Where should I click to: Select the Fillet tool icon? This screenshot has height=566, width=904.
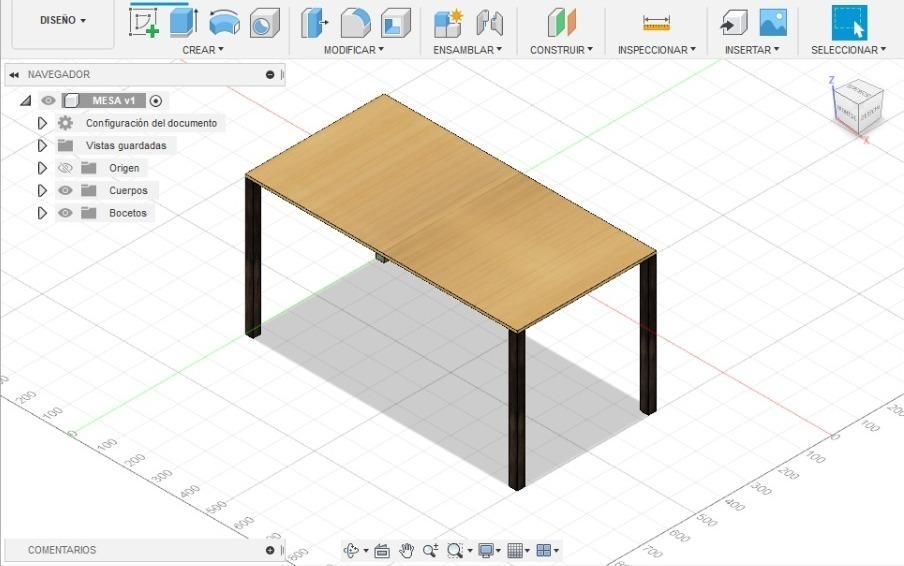coord(356,23)
